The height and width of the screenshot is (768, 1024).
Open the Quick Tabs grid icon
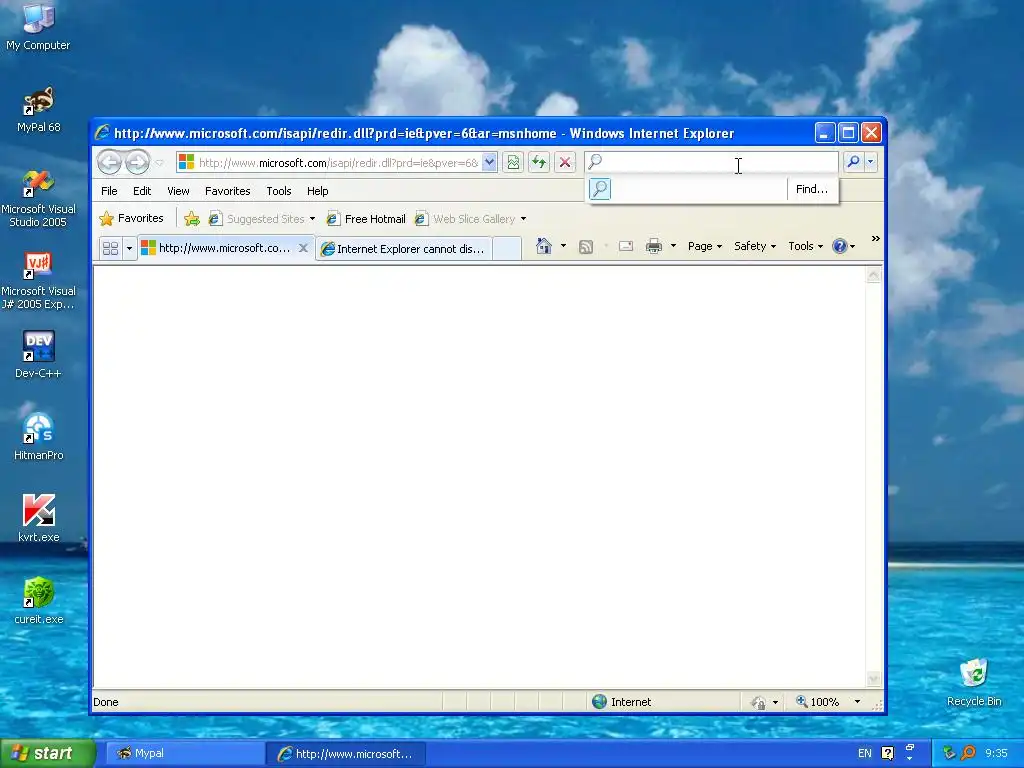(110, 248)
